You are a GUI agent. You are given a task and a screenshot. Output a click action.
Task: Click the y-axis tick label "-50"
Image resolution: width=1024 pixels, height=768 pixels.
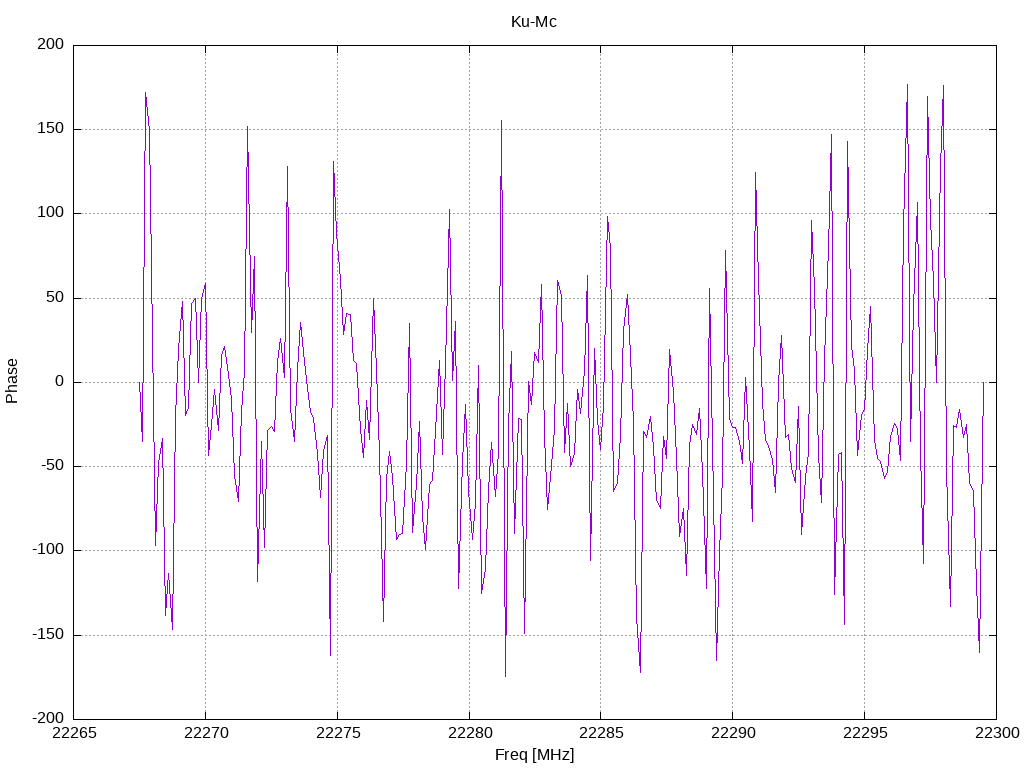tap(53, 466)
